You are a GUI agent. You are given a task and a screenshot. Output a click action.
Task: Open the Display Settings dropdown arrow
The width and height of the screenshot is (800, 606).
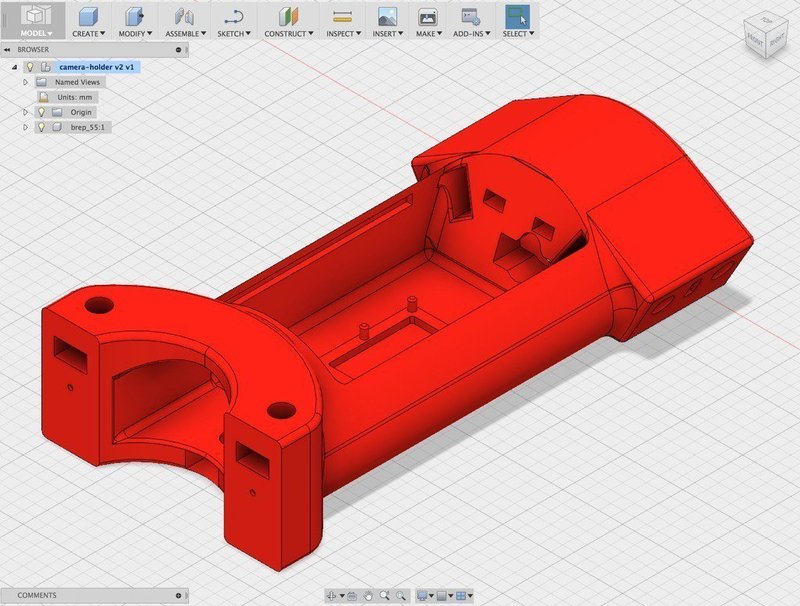(431, 596)
